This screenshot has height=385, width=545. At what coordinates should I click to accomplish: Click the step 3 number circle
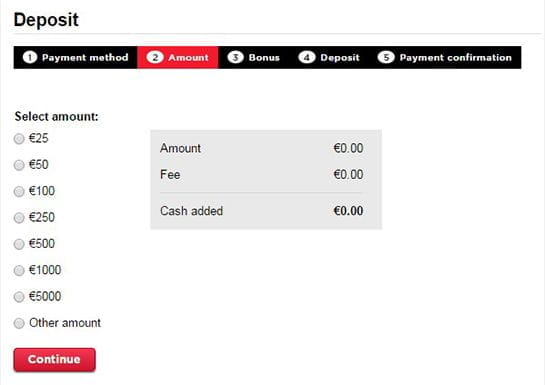[235, 57]
